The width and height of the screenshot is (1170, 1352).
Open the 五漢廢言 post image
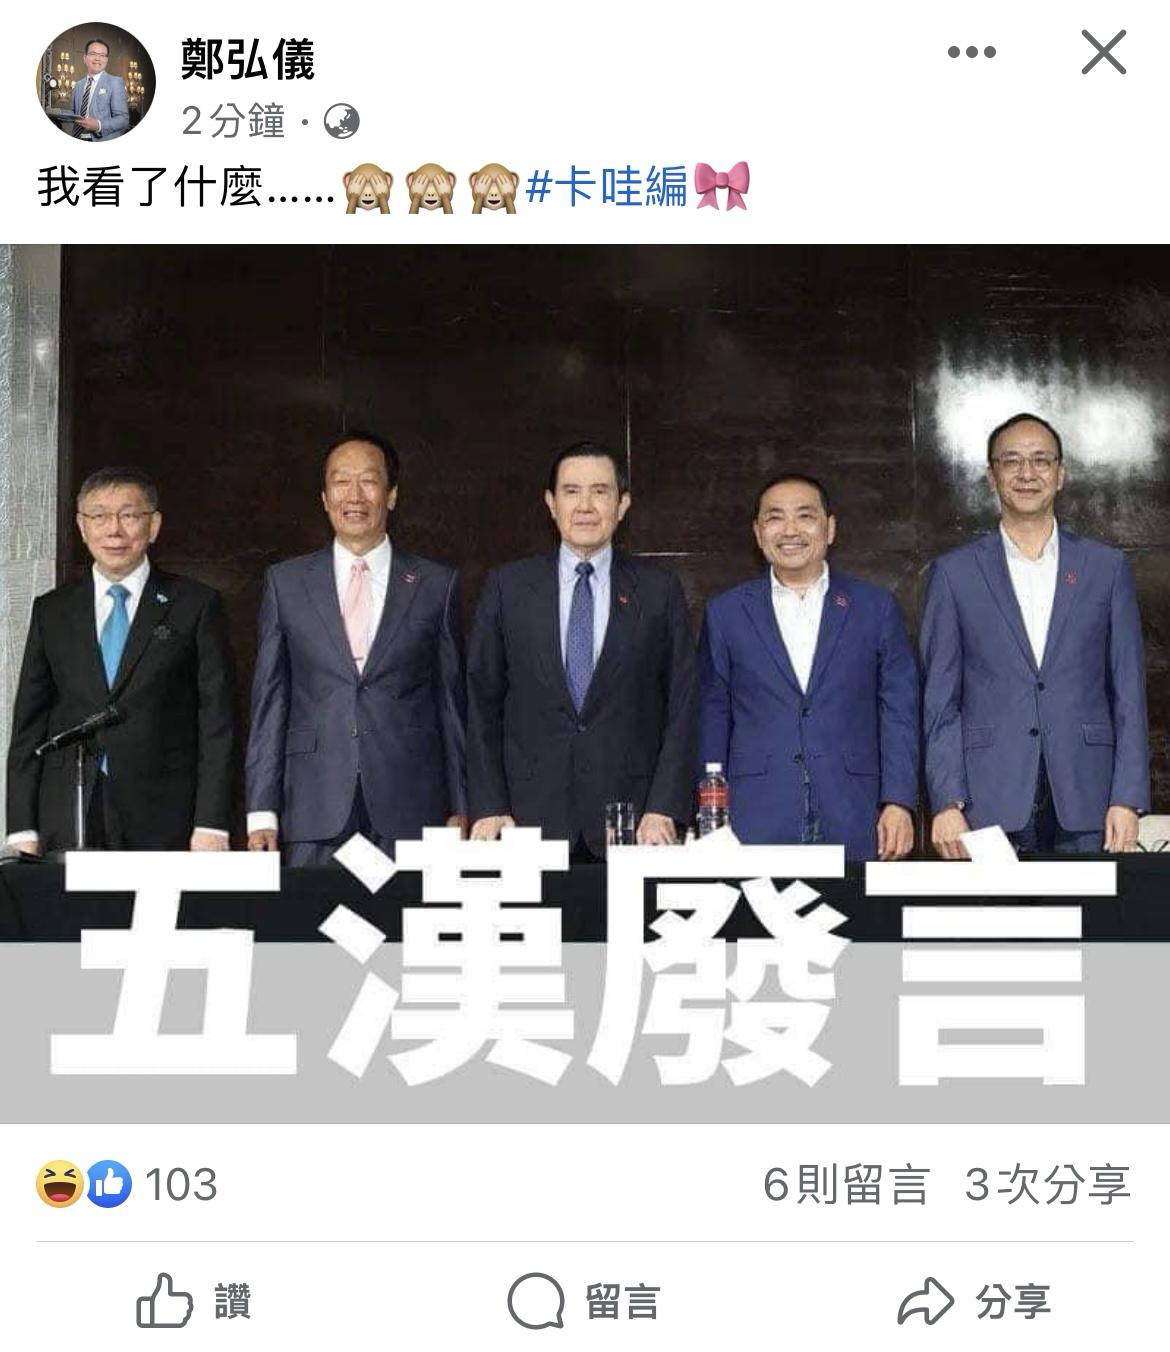coord(585,683)
